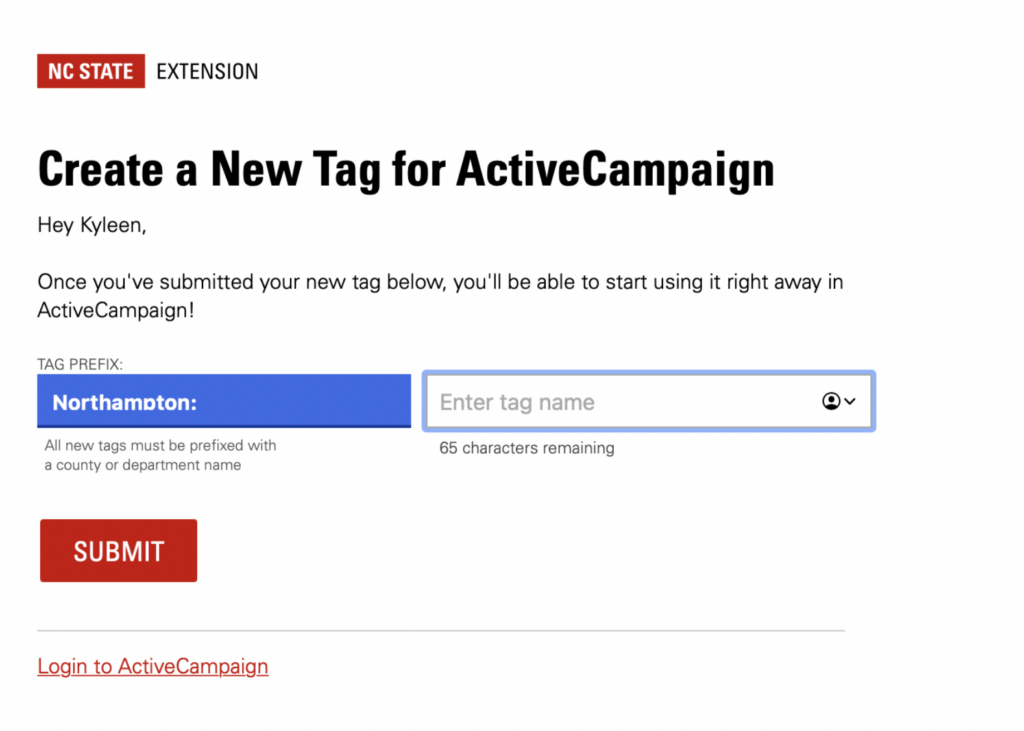Viewport: 1024px width, 731px height.
Task: Click the TAG PREFIX label
Action: (x=80, y=364)
